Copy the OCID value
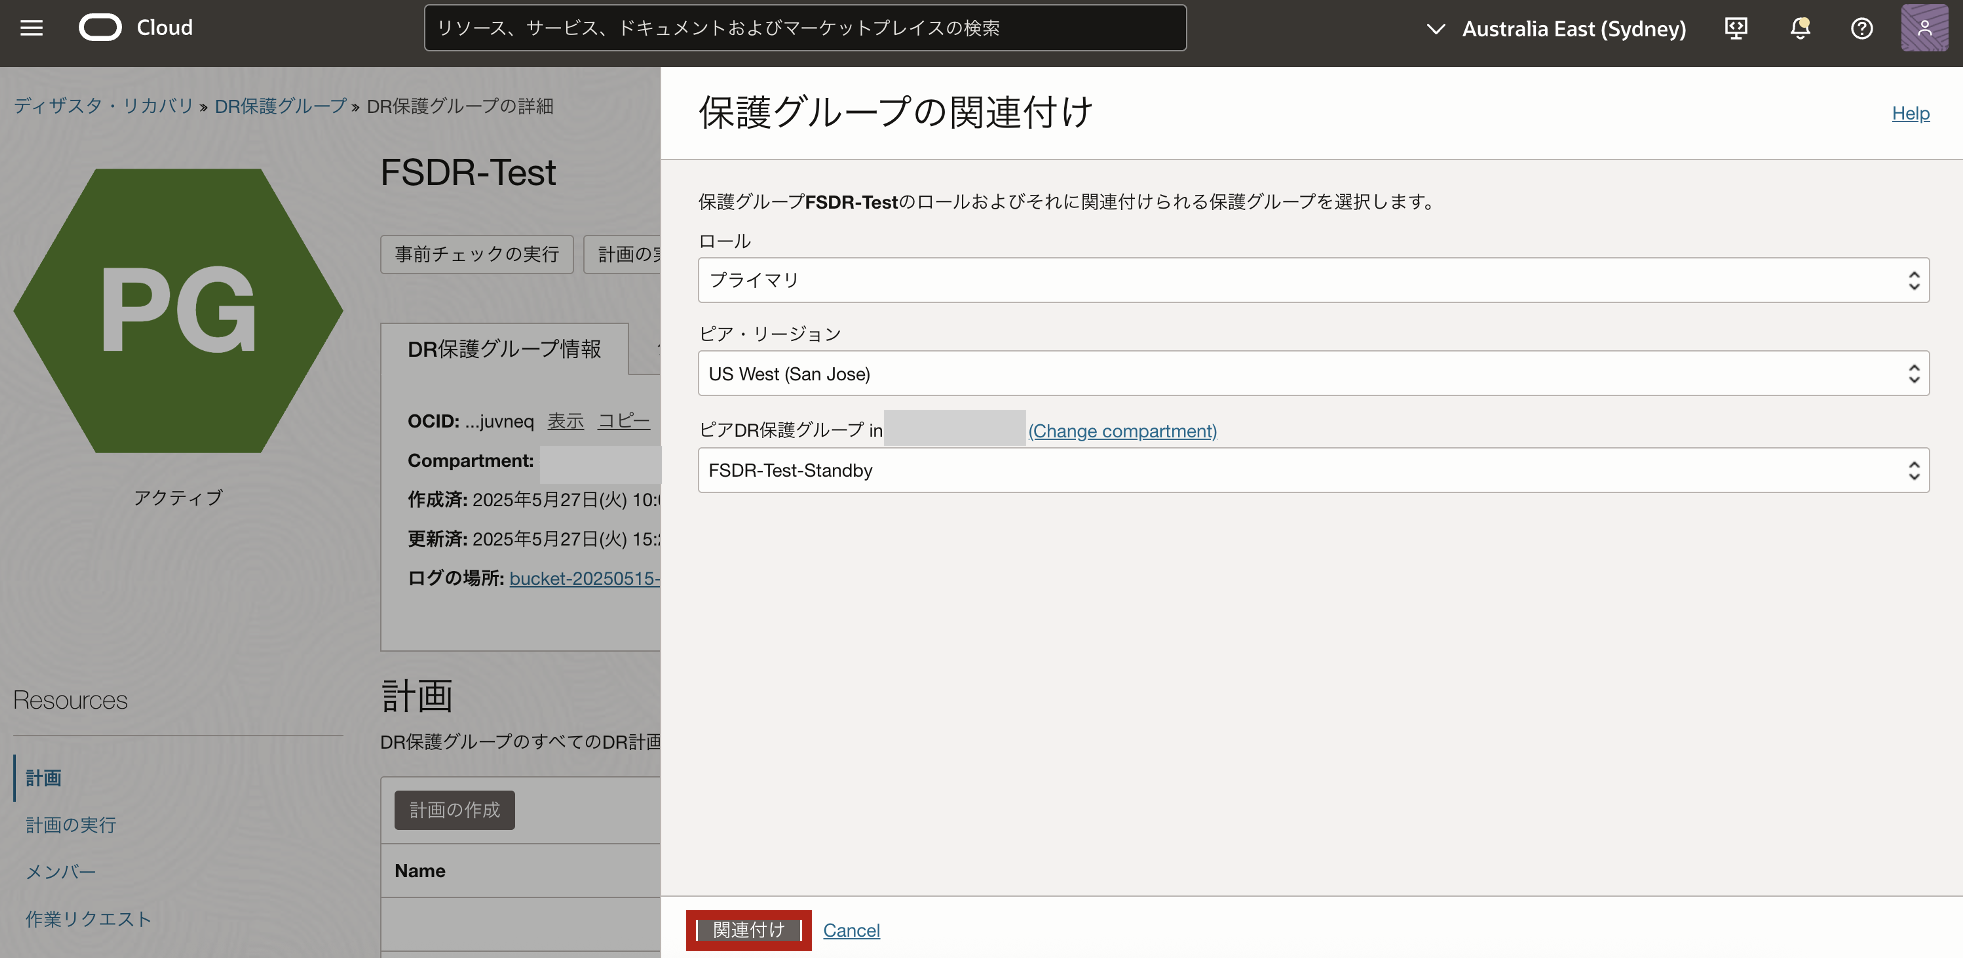Screen dimensions: 1970x958 [623, 421]
